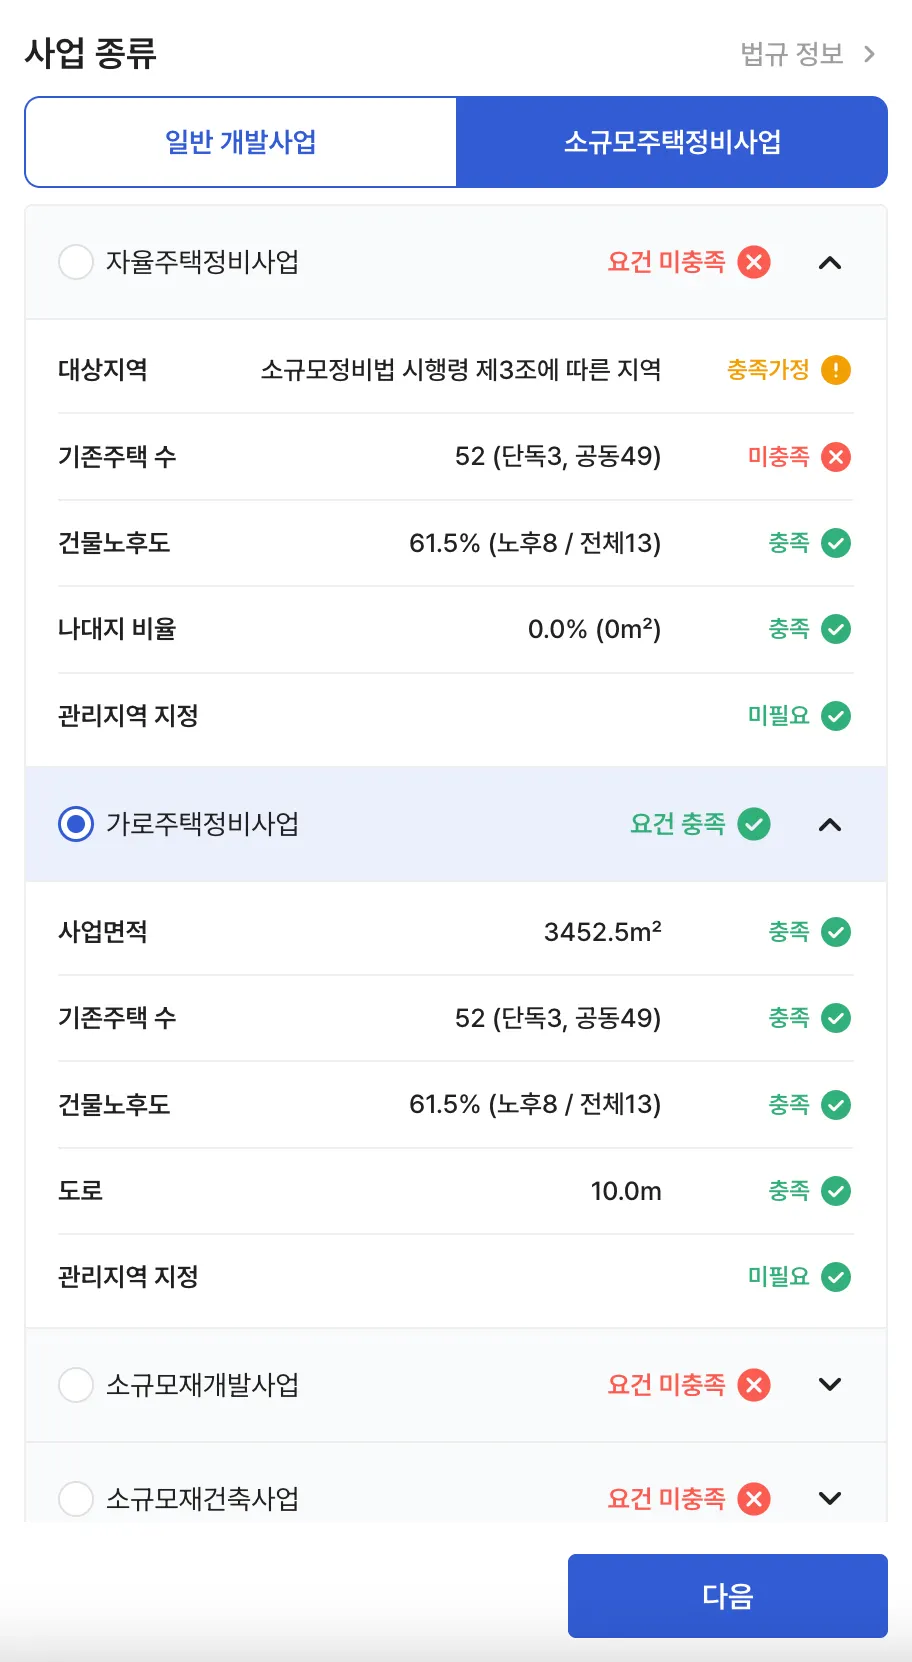Select the 소규모재건축사업 radio button
Image resolution: width=912 pixels, height=1662 pixels.
click(76, 1498)
